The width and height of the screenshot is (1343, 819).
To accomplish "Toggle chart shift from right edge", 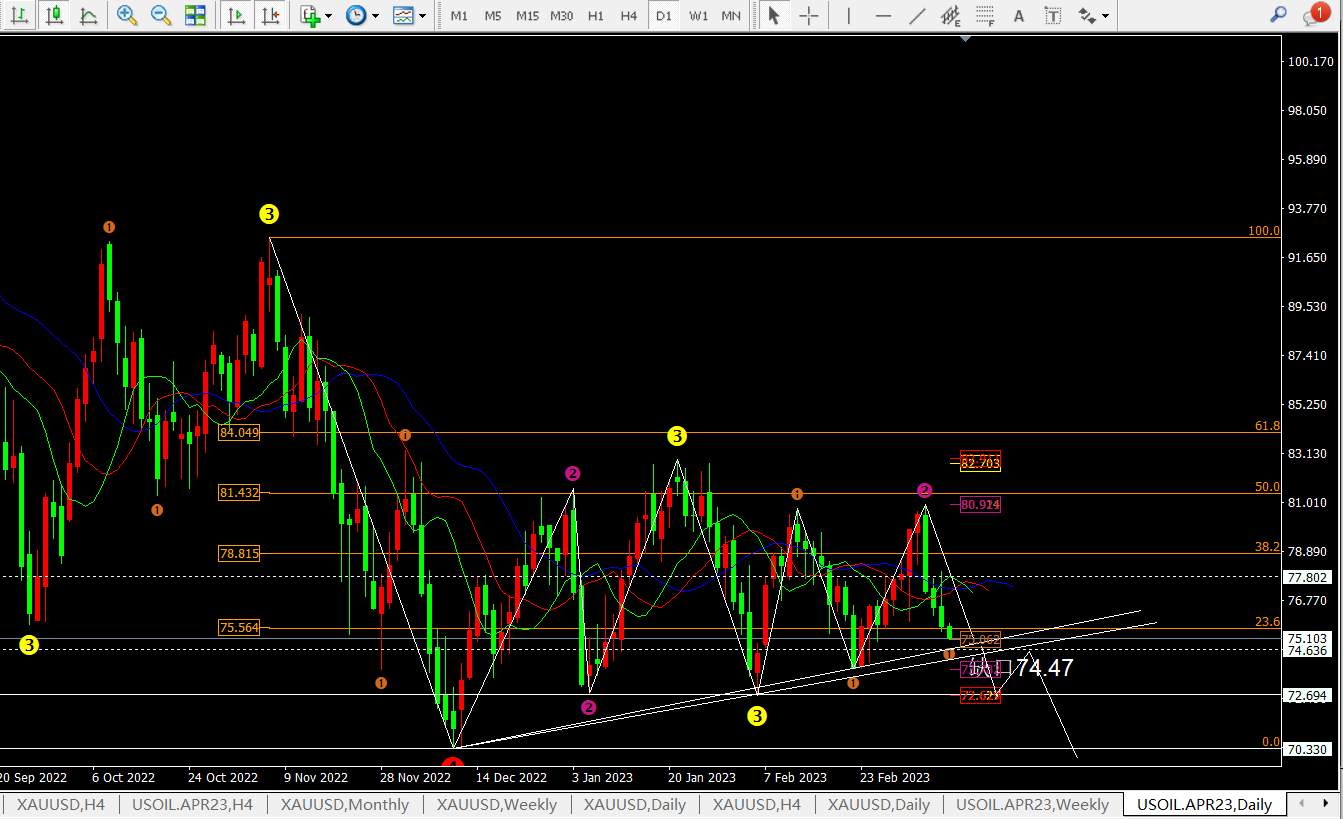I will (269, 15).
